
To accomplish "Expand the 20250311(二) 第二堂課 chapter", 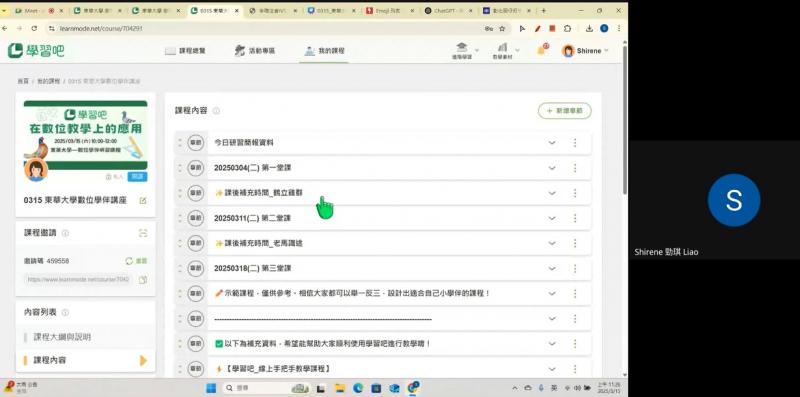I will point(552,218).
